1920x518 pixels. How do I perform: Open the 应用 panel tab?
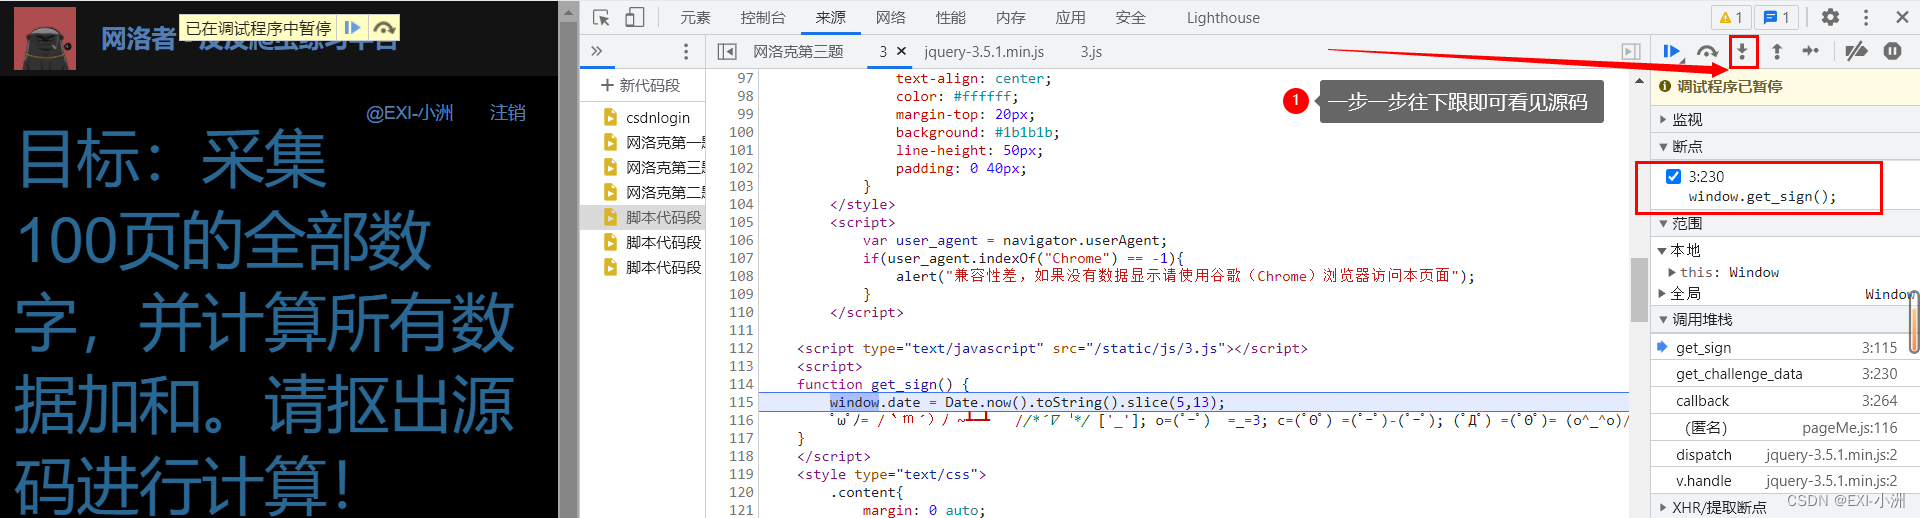coord(1070,17)
